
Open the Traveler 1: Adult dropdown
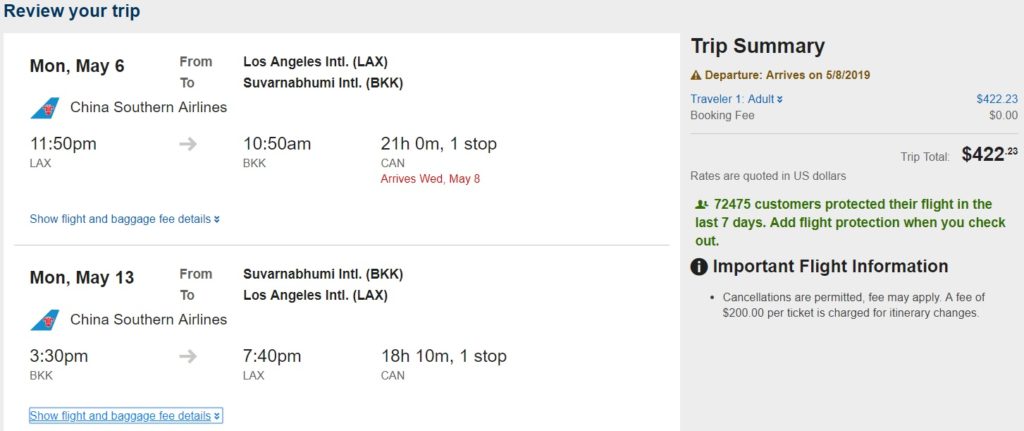point(737,99)
